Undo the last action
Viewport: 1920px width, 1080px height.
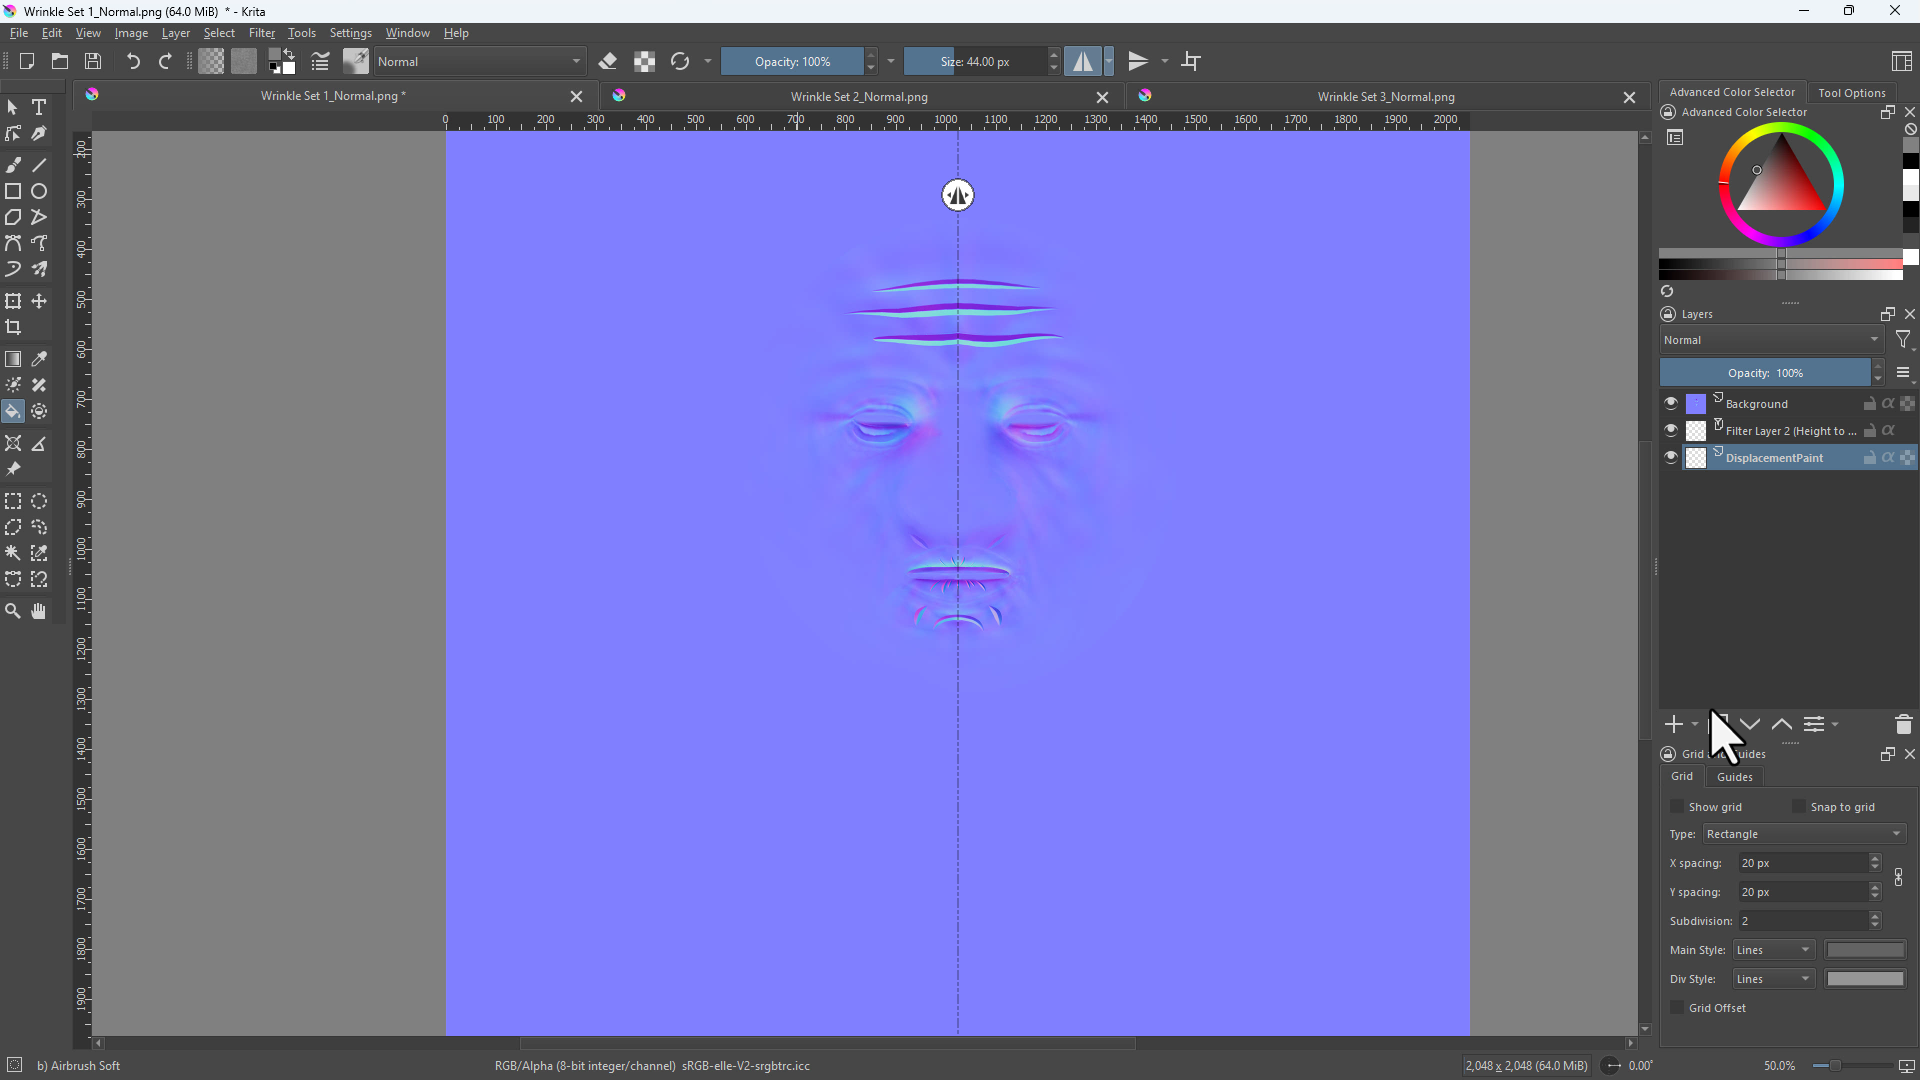tap(133, 61)
